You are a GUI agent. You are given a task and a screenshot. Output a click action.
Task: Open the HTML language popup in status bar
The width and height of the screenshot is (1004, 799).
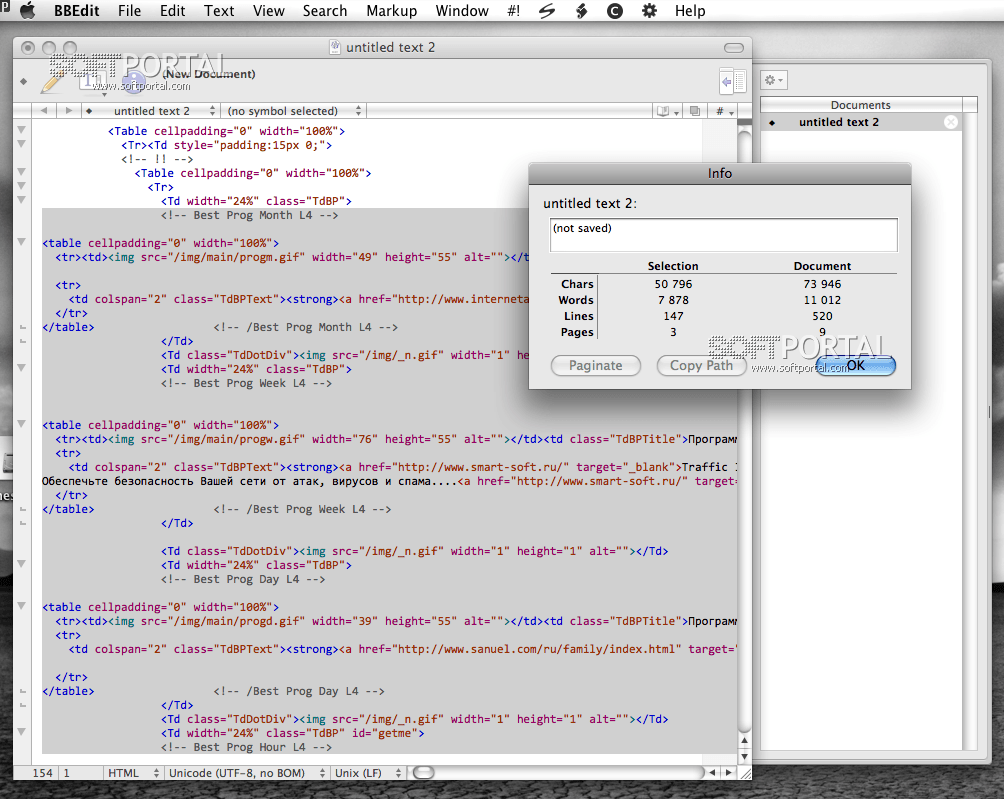133,773
